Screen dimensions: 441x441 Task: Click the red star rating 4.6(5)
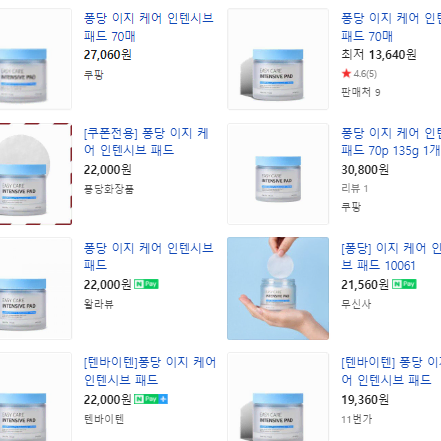coord(359,73)
